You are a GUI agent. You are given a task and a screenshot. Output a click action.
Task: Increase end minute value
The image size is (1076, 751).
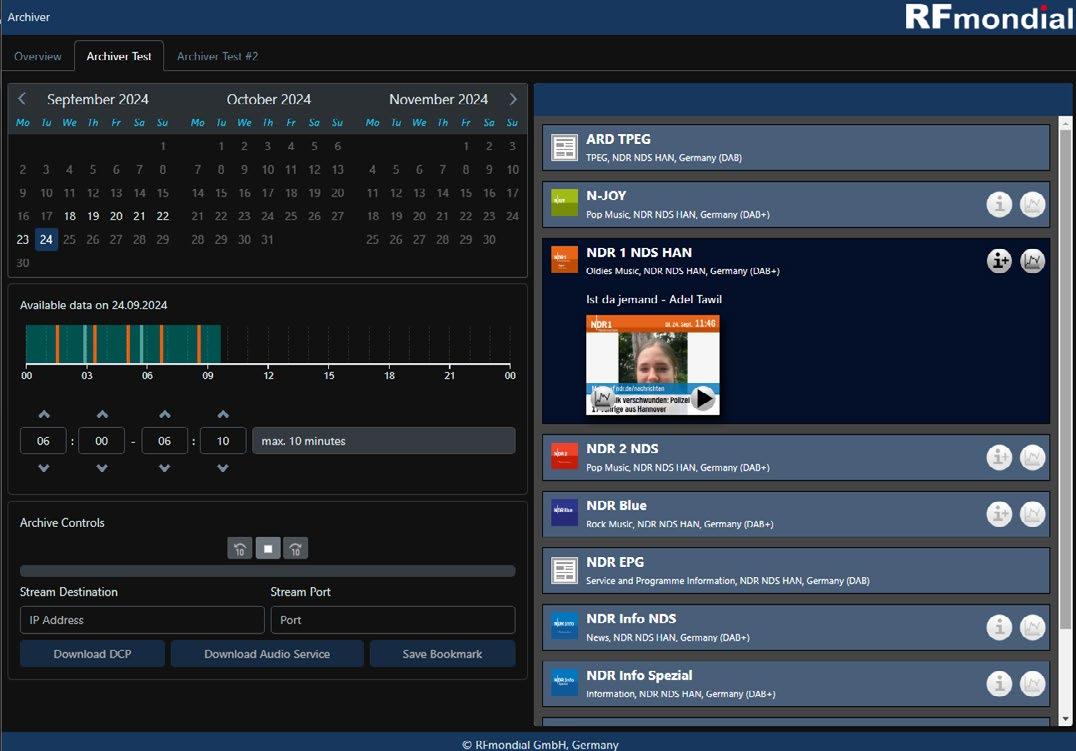223,414
